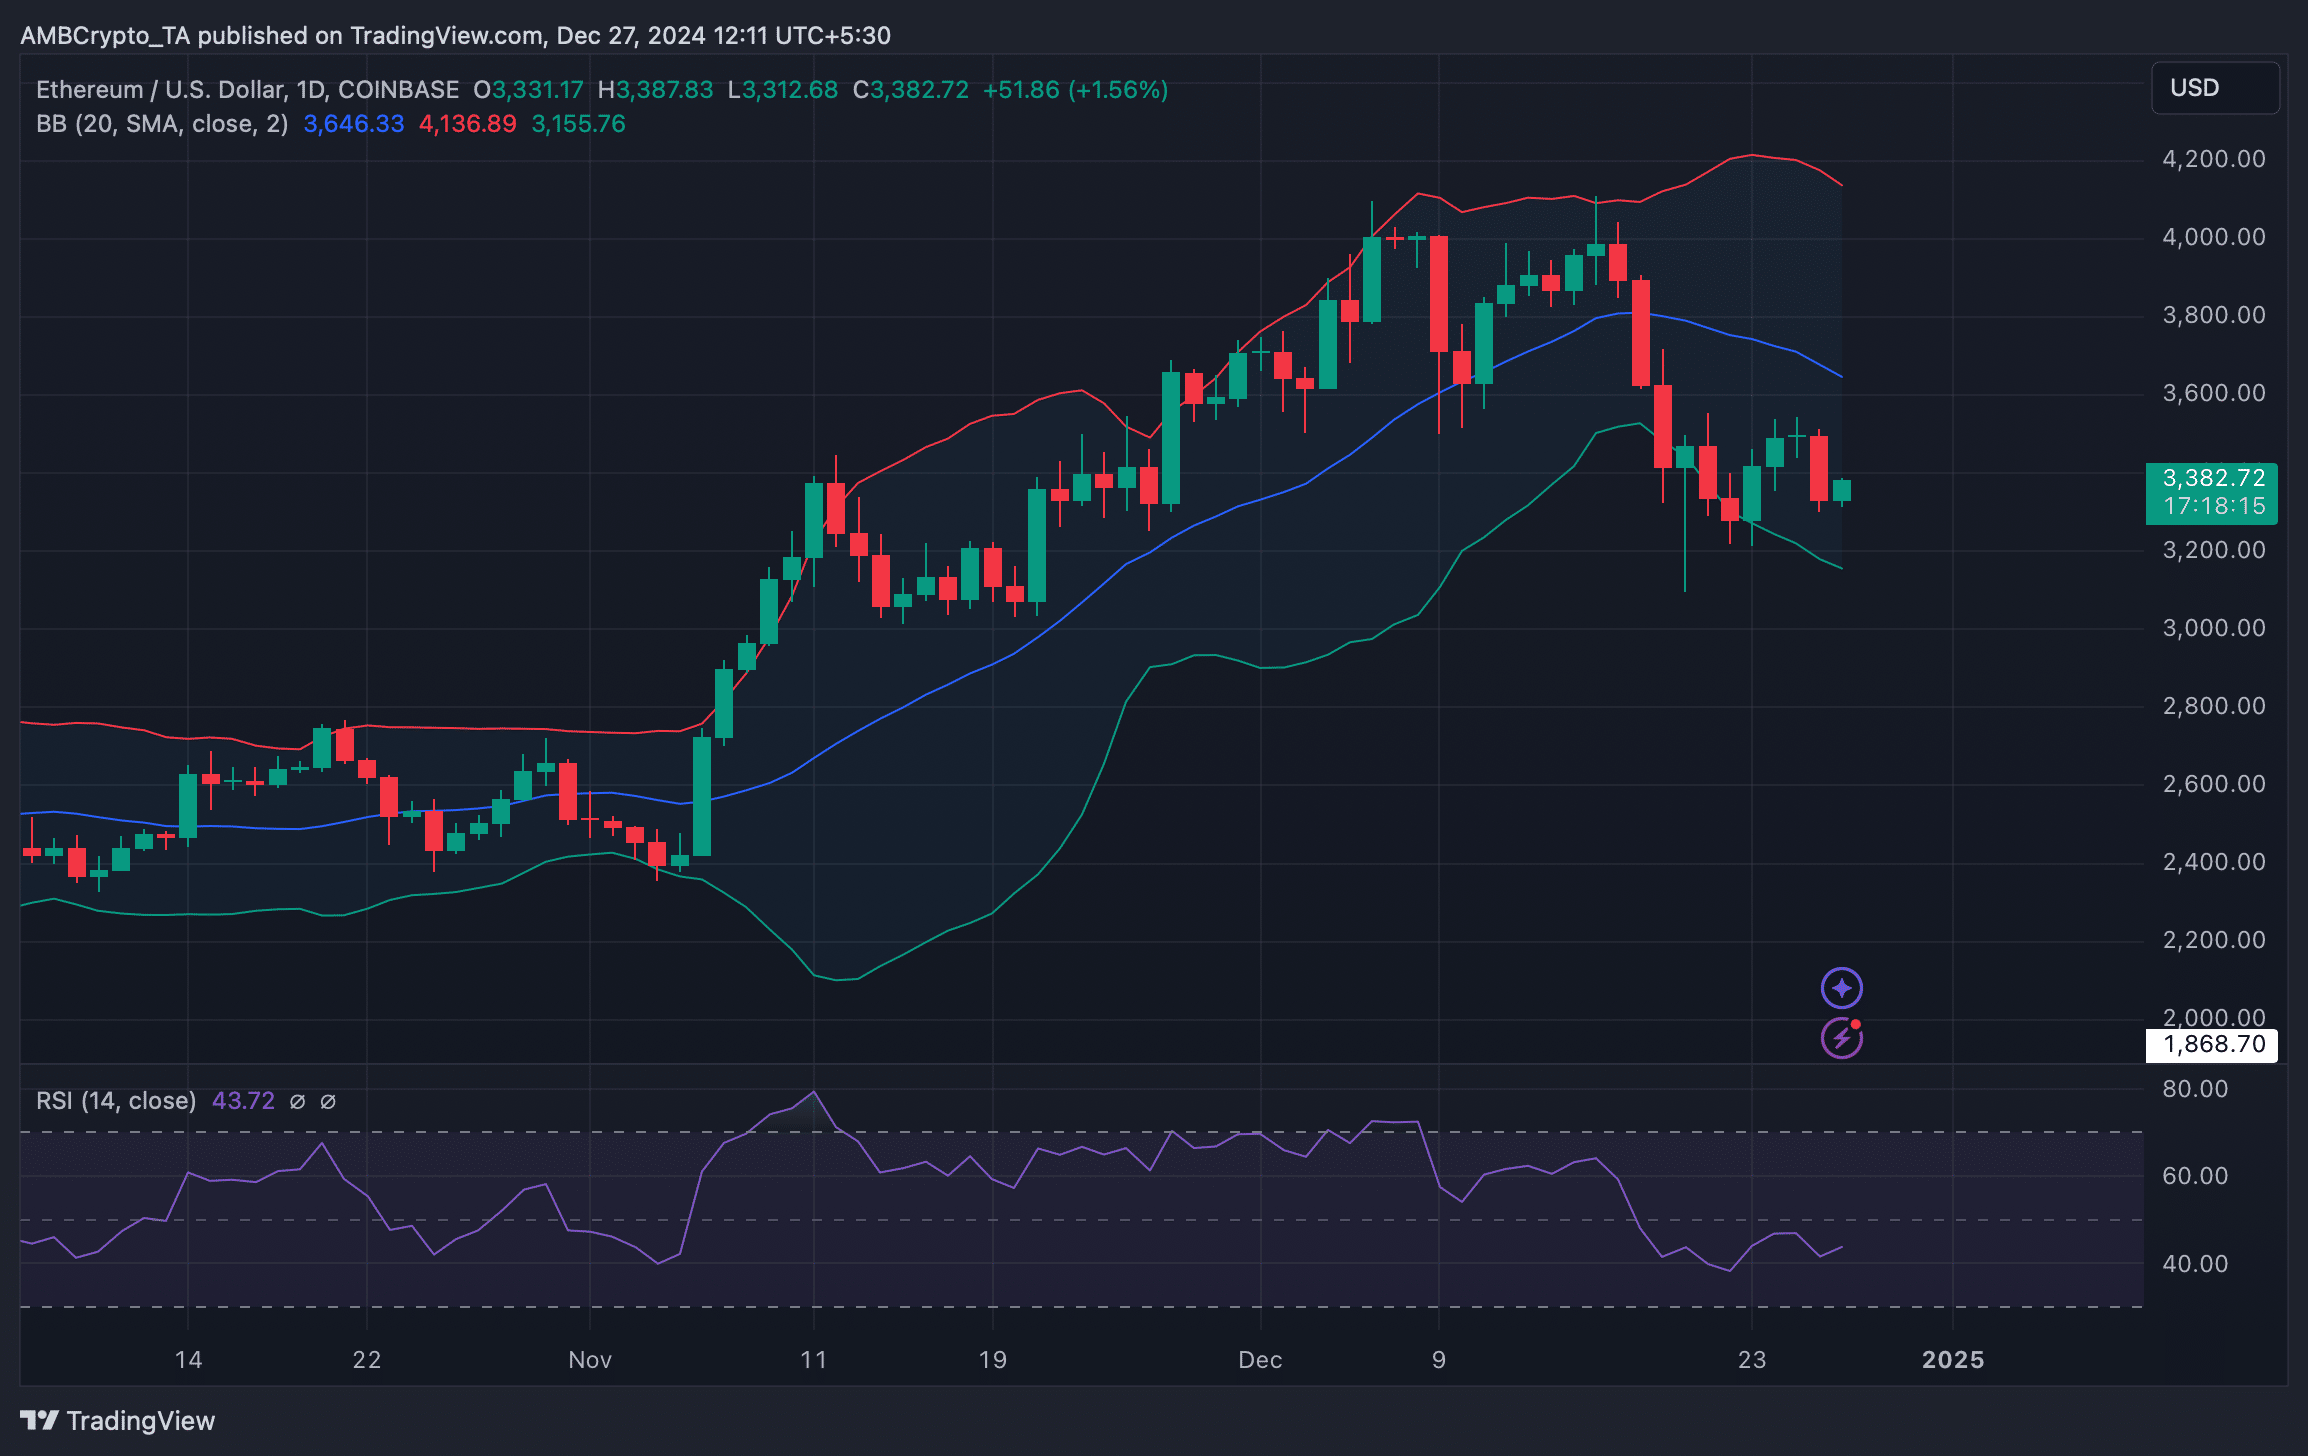Screen dimensions: 2308x1456
Task: Click the 2,600.00 price axis label
Action: click(2214, 784)
